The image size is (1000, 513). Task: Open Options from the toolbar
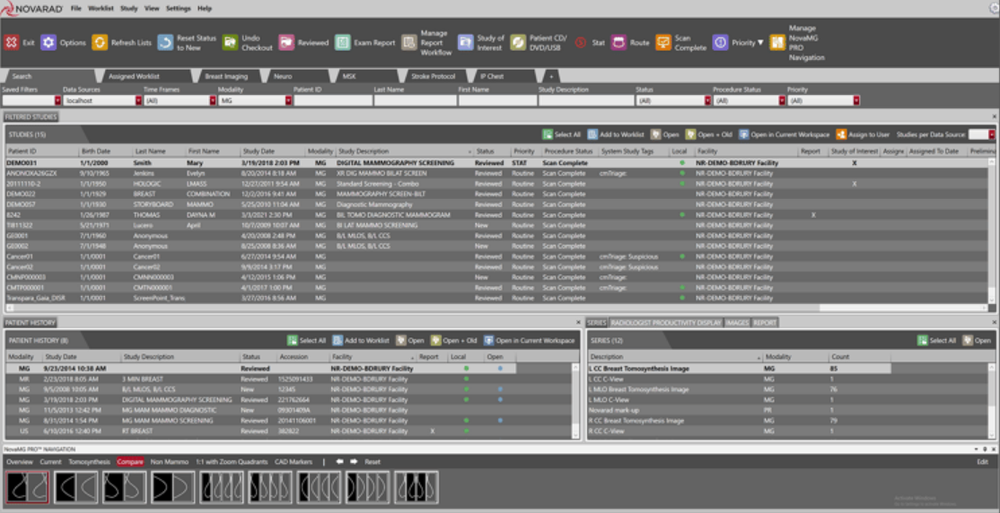pos(48,43)
